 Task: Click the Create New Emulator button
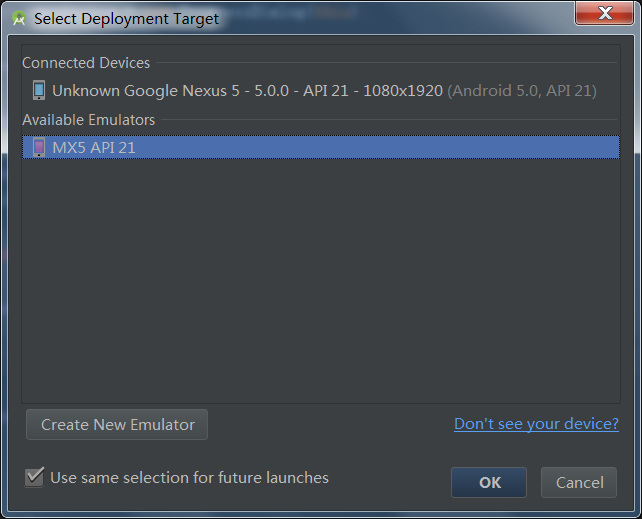(x=117, y=424)
